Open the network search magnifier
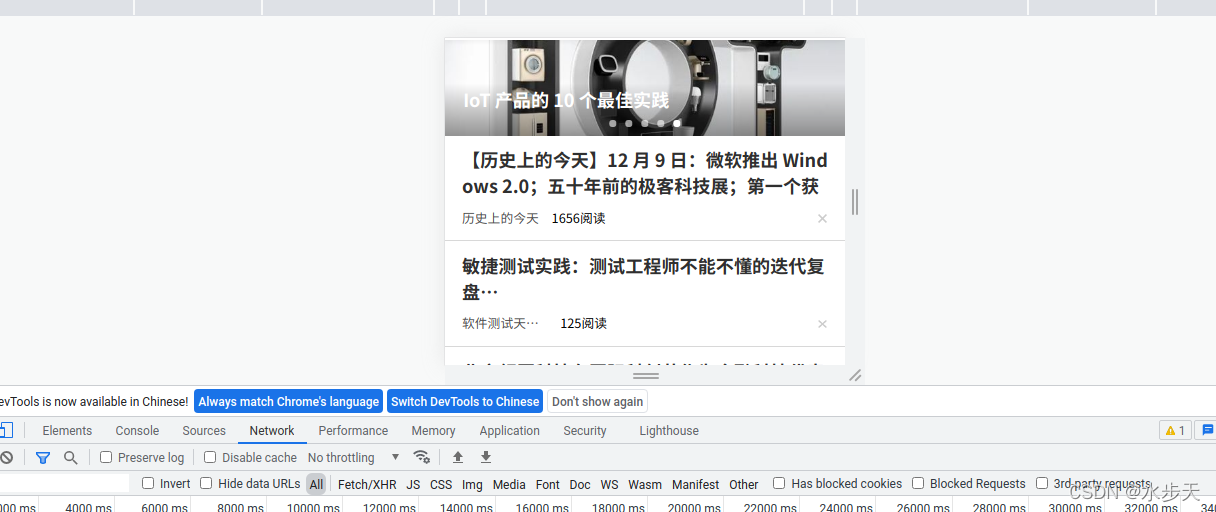Screen dimensions: 1216x512 coord(71,457)
